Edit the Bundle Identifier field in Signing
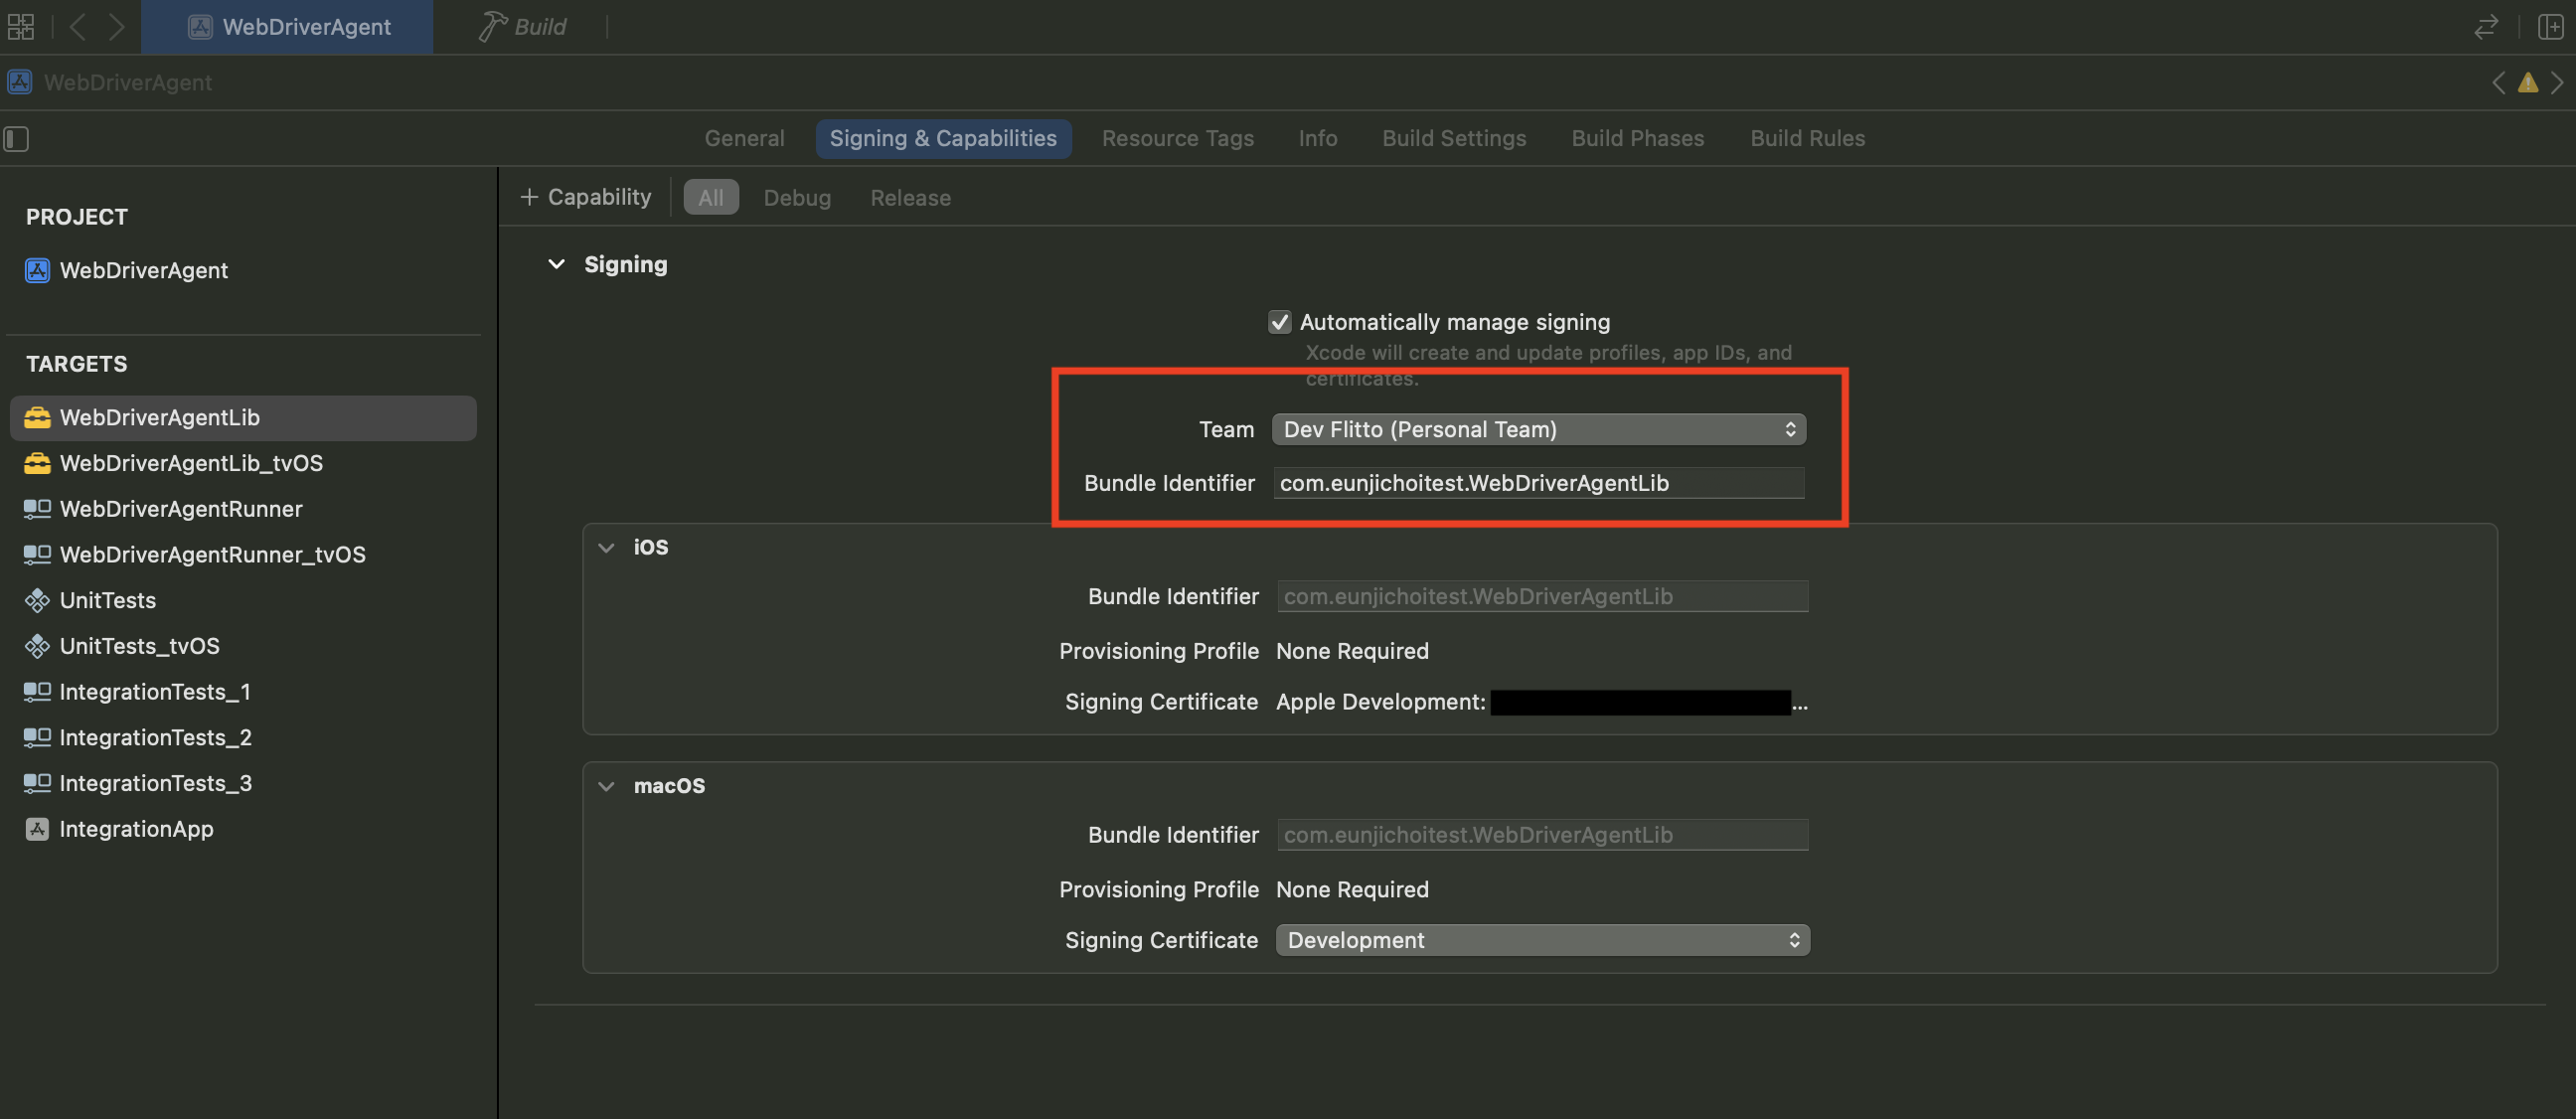2576x1119 pixels. [1537, 483]
